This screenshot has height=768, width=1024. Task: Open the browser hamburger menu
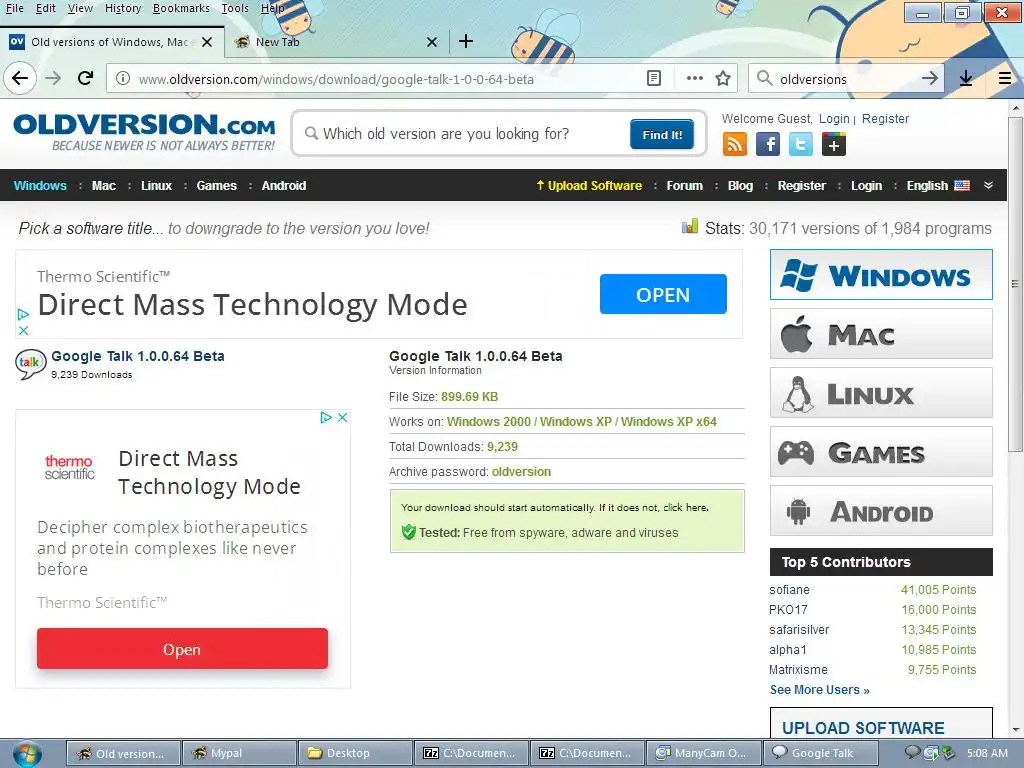click(1005, 78)
